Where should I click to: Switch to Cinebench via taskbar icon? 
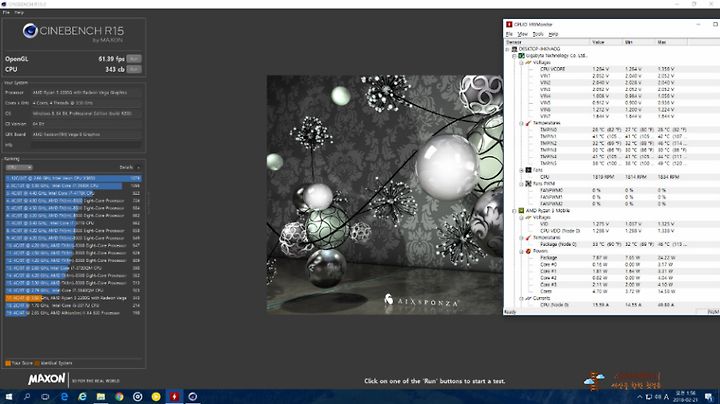(x=193, y=397)
